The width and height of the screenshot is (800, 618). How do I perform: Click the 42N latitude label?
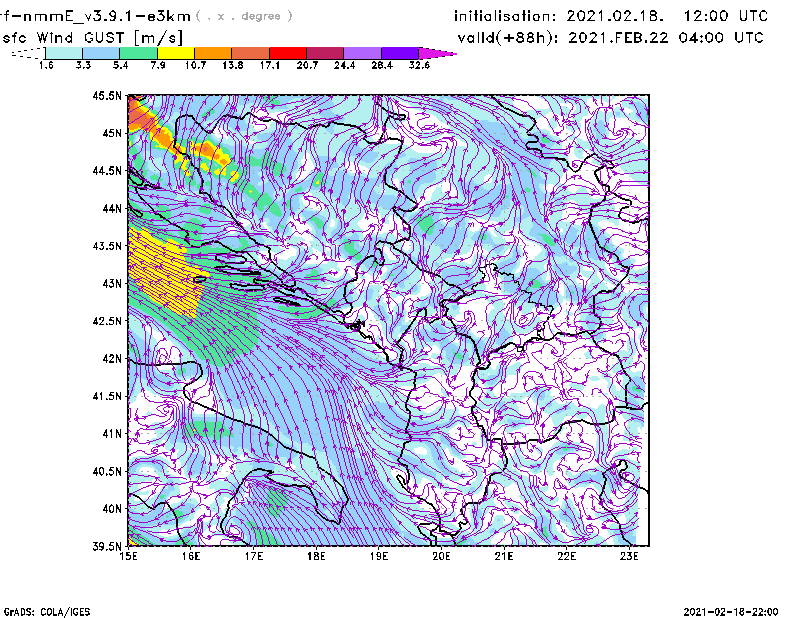[112, 358]
